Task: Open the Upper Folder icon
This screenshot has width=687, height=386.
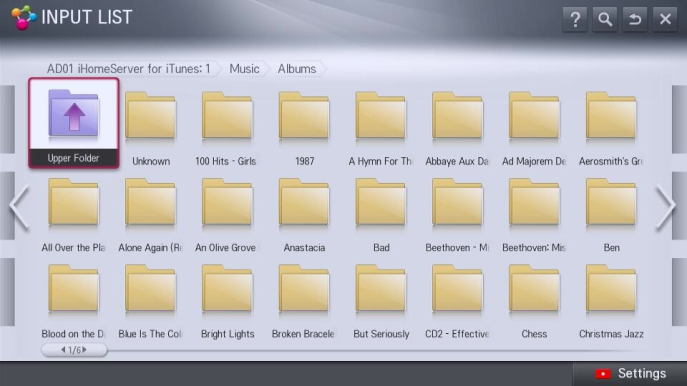Action: click(x=74, y=123)
